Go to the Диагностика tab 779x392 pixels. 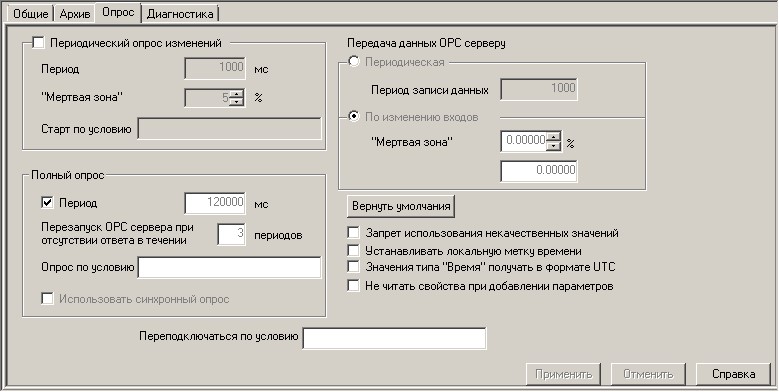180,14
